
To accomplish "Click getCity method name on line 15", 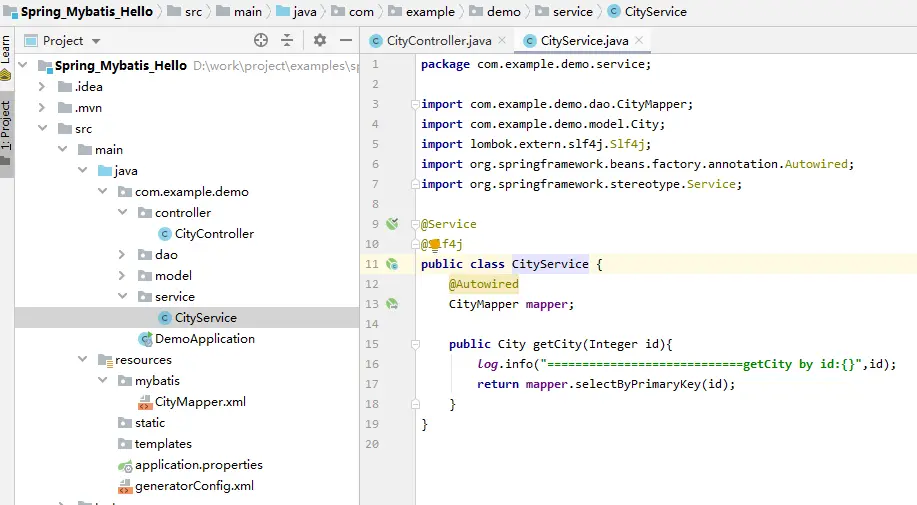I will click(557, 344).
